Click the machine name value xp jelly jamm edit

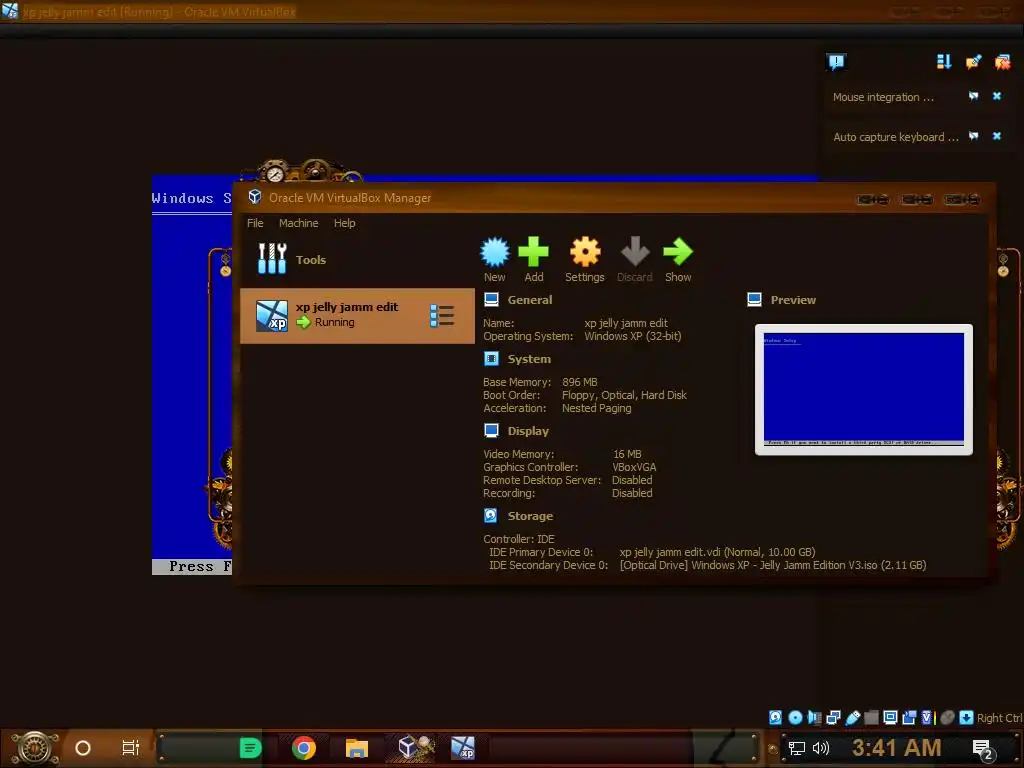(626, 323)
